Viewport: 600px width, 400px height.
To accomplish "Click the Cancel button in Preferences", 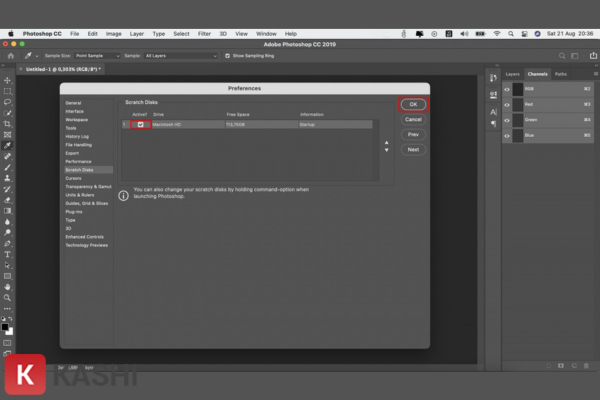I will (x=413, y=119).
